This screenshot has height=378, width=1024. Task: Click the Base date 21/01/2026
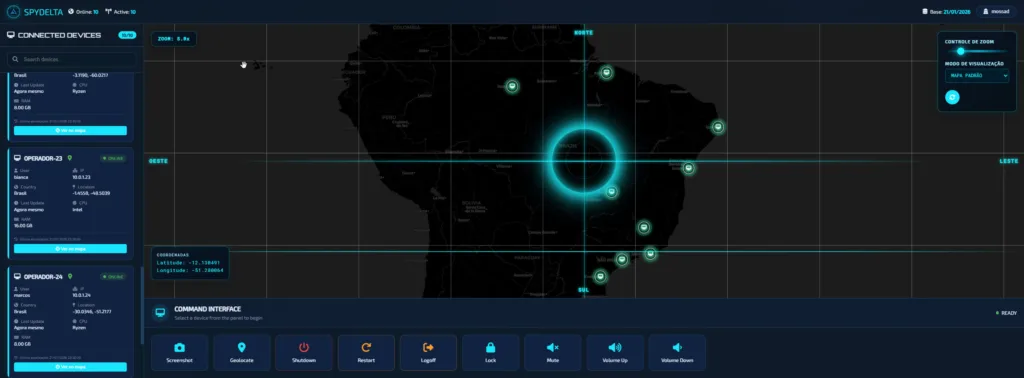click(x=956, y=11)
